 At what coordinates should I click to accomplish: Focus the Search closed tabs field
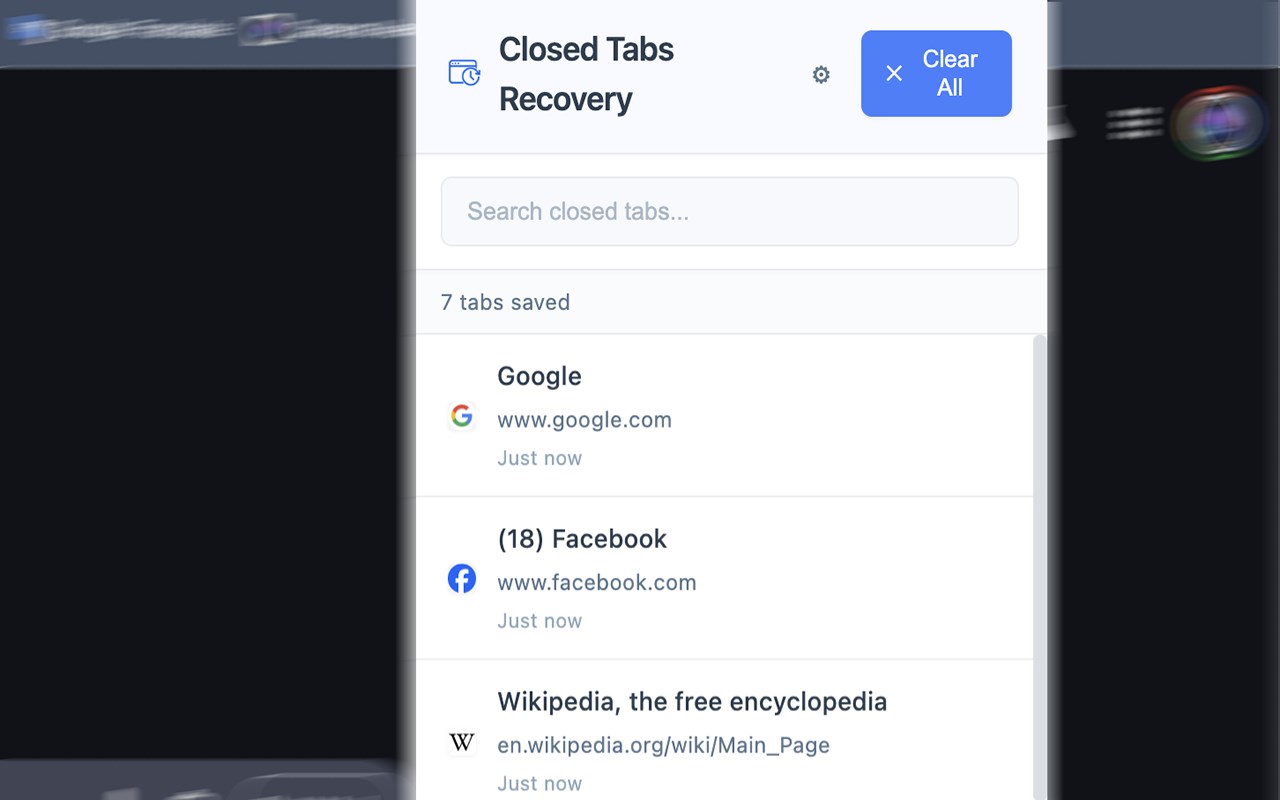pyautogui.click(x=730, y=212)
